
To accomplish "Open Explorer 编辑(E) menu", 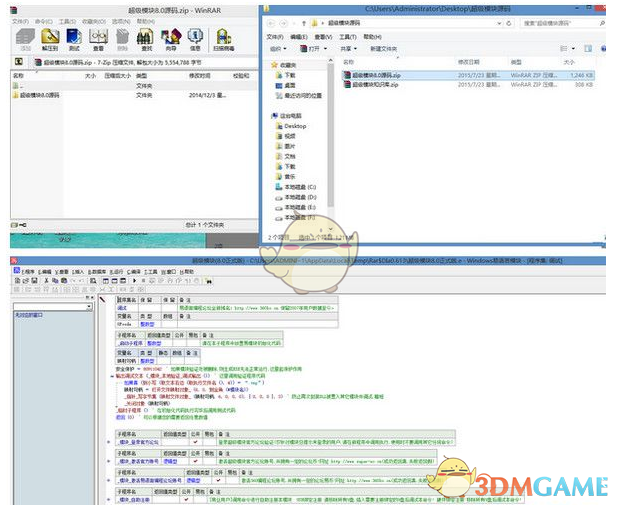I will click(x=298, y=37).
